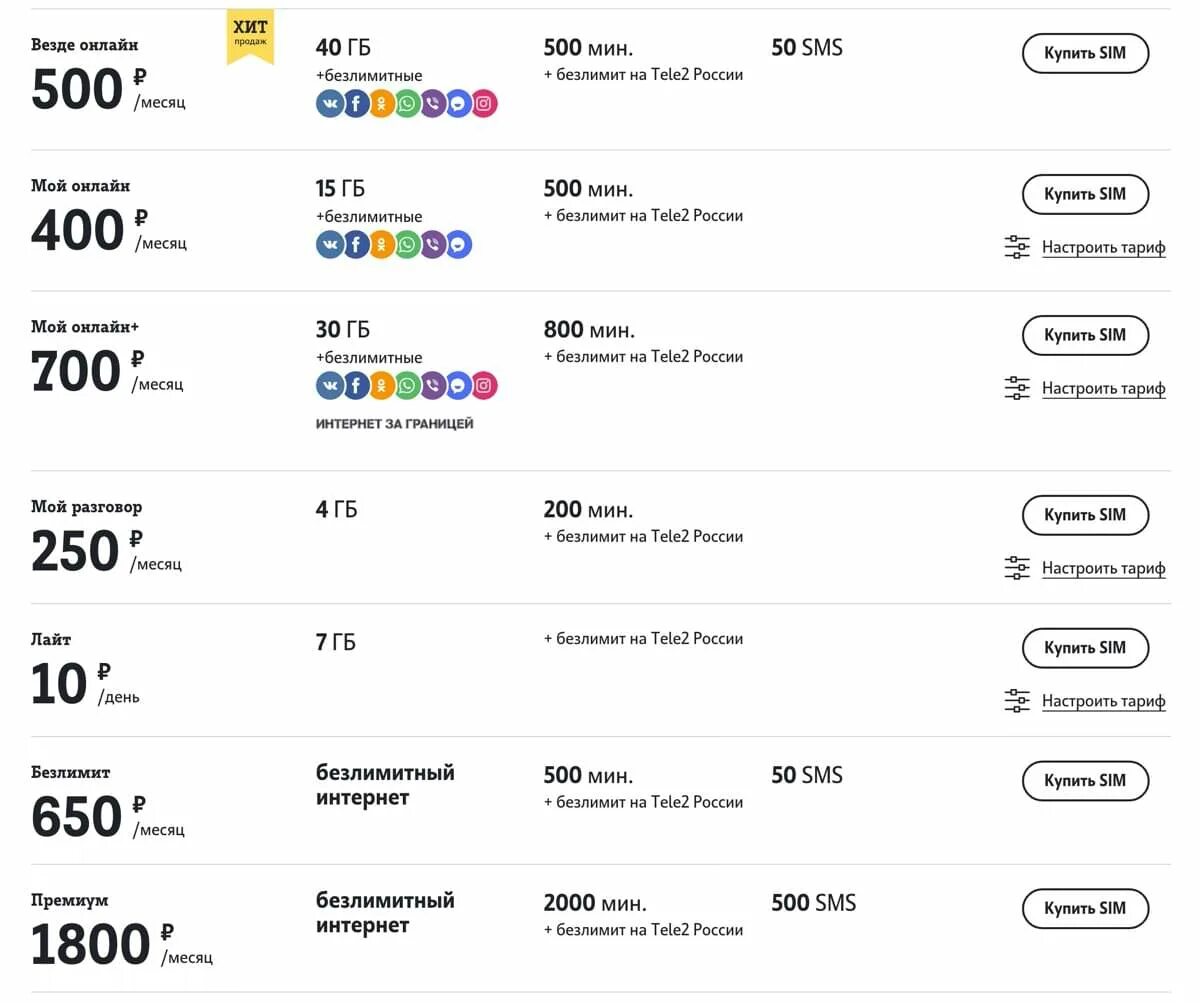The image size is (1200, 1003).
Task: Select the Мой онлайн+ tariff name
Action: (x=86, y=327)
